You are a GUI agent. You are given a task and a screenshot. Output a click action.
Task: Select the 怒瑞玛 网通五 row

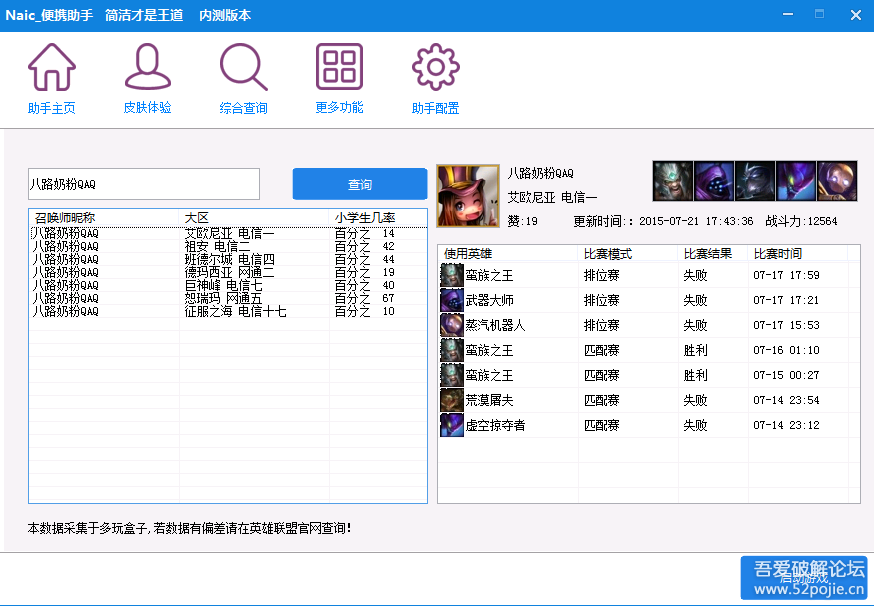(x=229, y=298)
